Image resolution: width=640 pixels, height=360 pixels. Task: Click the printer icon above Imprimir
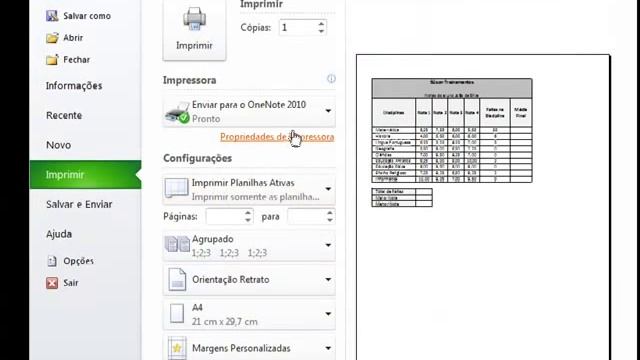194,19
